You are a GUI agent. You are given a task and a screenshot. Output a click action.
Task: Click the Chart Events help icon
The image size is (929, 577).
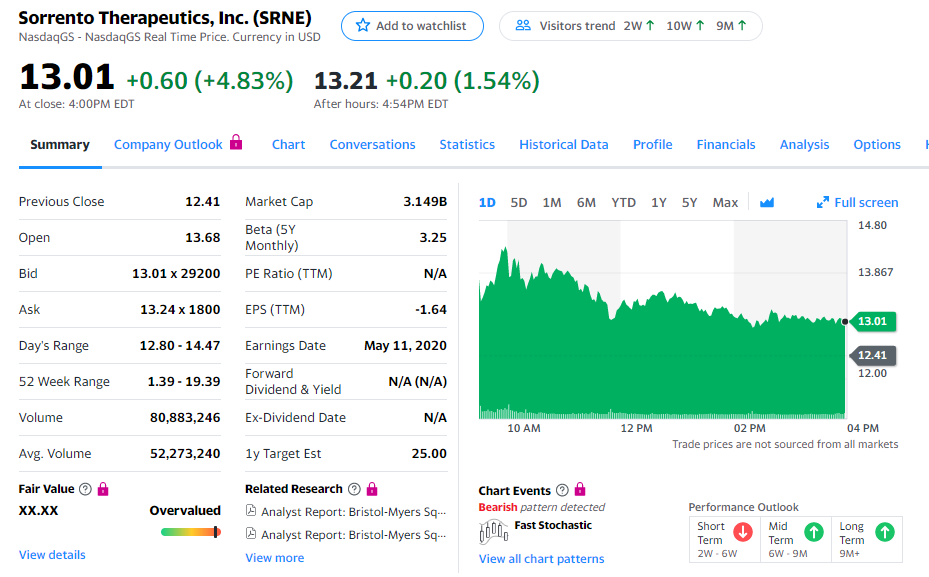tap(562, 490)
